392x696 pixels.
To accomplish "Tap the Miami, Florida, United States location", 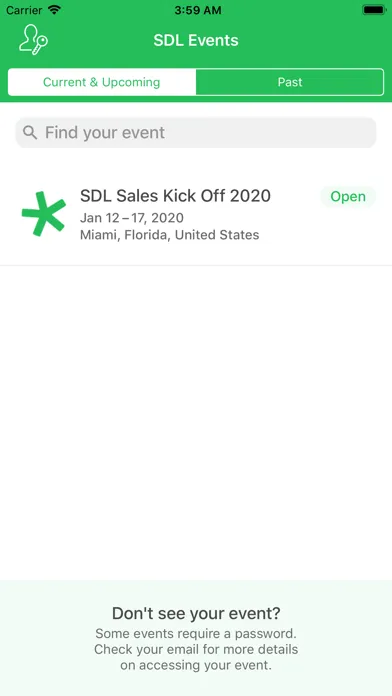I will tap(170, 235).
